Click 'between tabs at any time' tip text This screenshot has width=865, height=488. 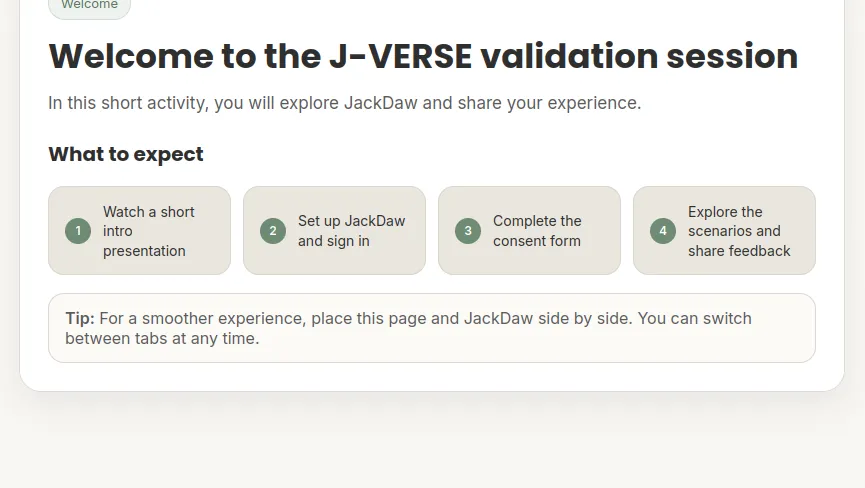pyautogui.click(x=162, y=338)
